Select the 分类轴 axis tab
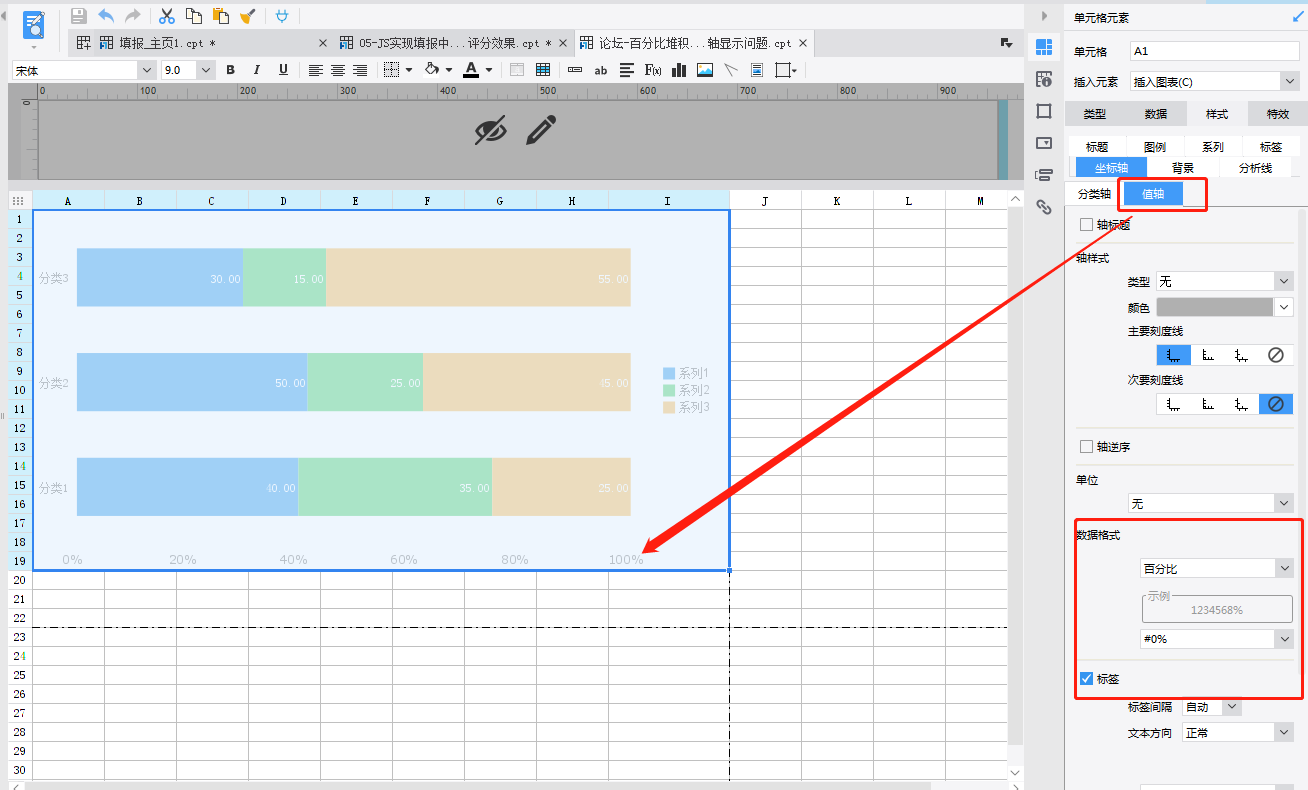 click(x=1094, y=194)
